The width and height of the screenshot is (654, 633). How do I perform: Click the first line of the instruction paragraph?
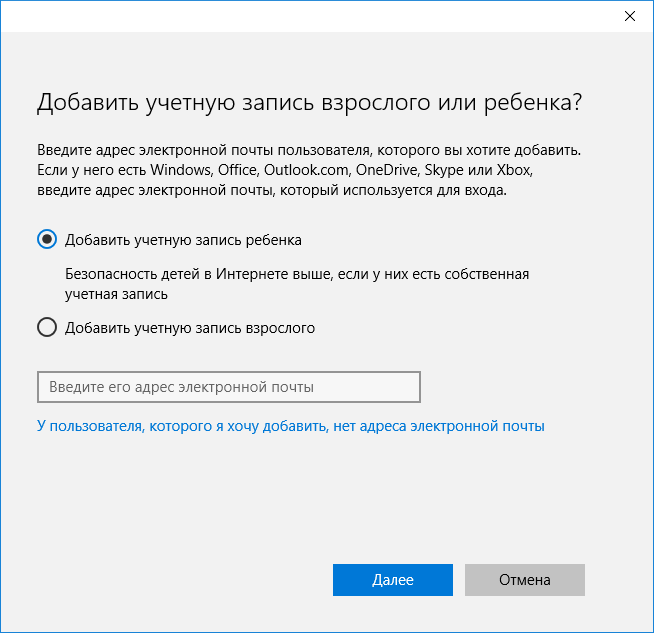point(309,149)
